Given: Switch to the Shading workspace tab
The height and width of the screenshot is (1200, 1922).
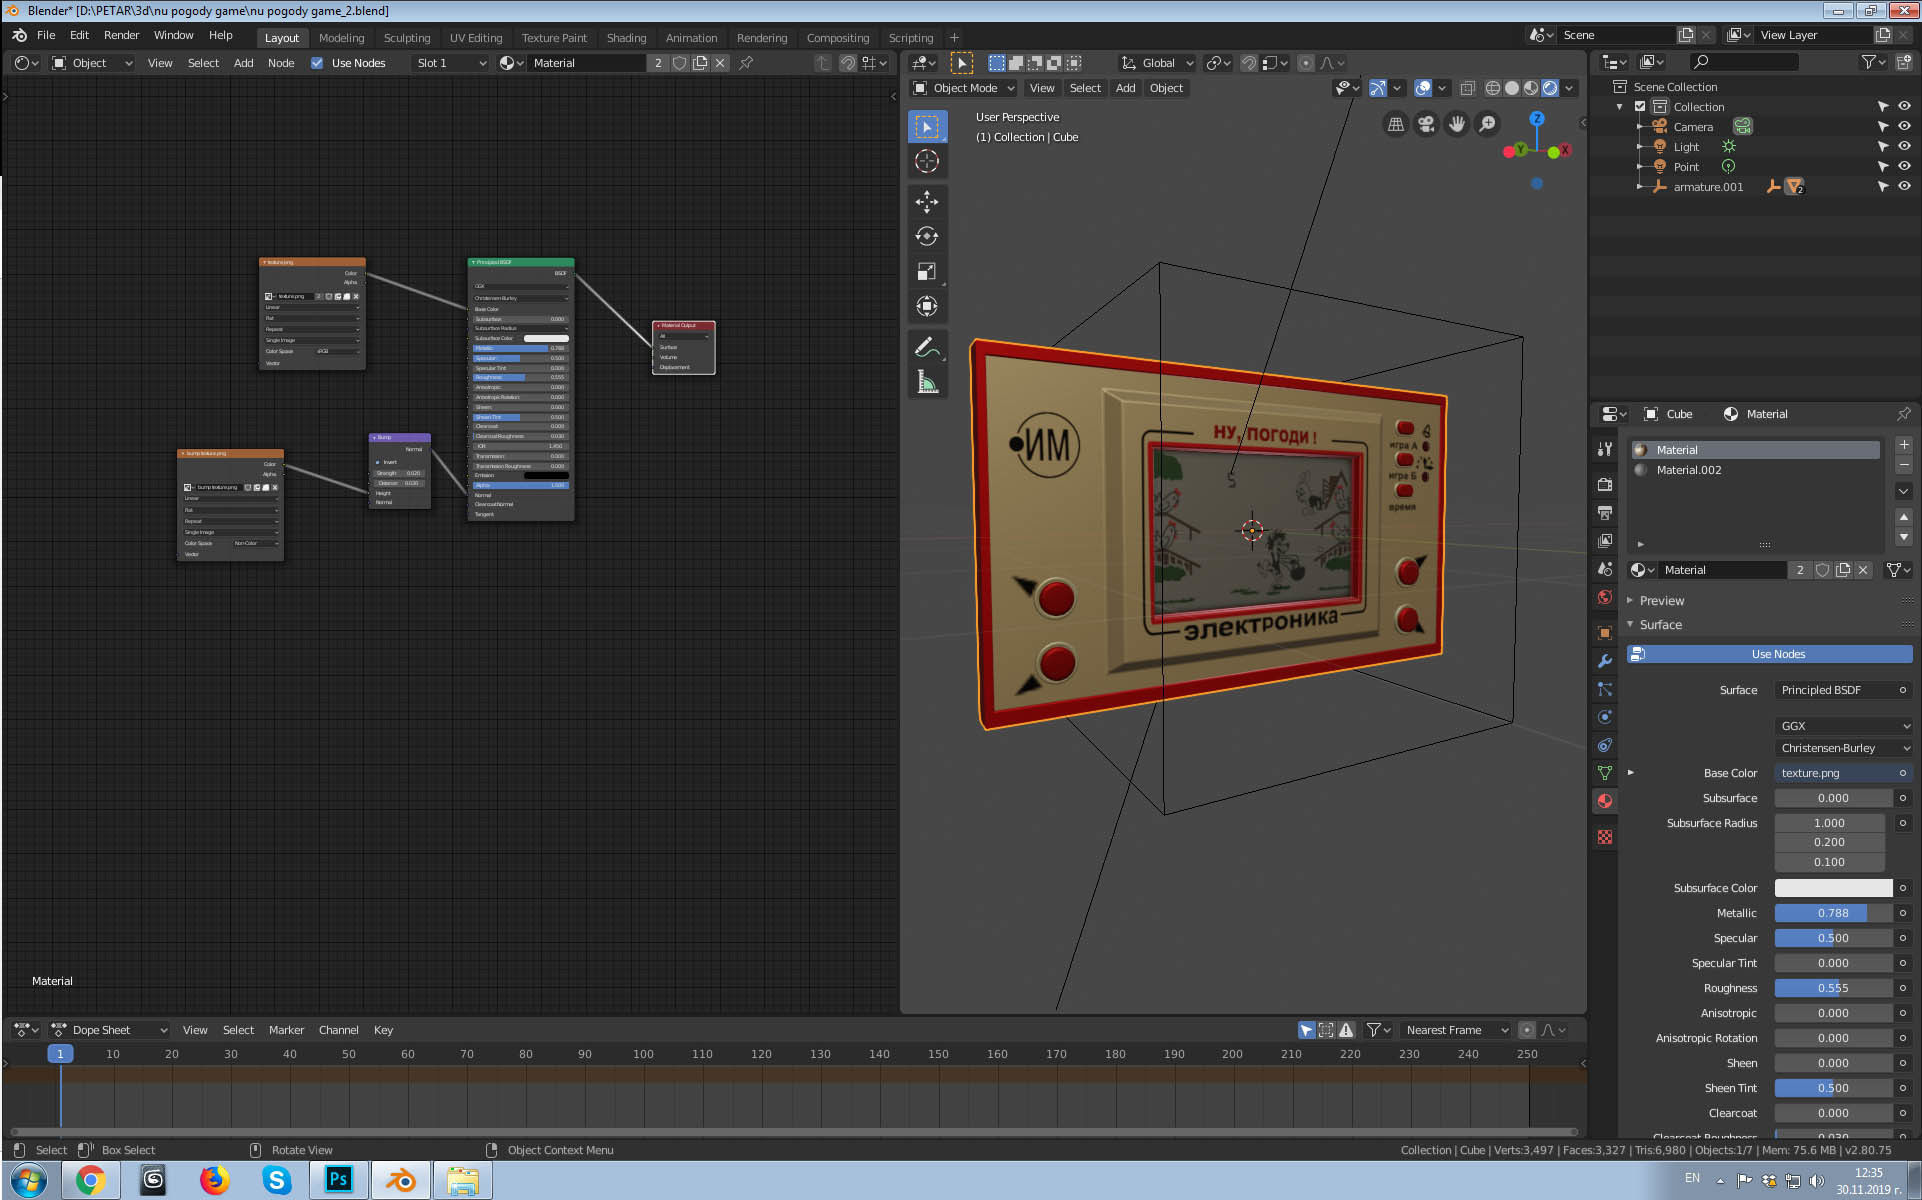Looking at the screenshot, I should (x=626, y=38).
